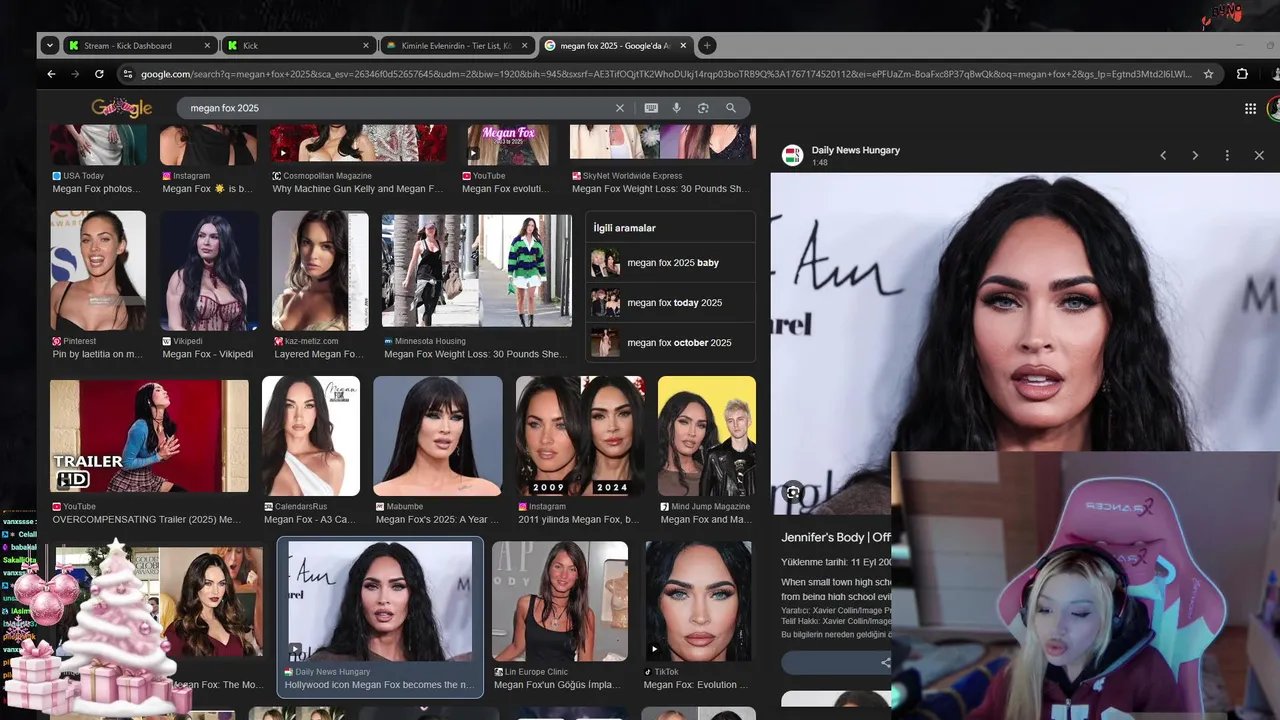Click the forward navigation arrow in browser
The image size is (1280, 720).
75,74
